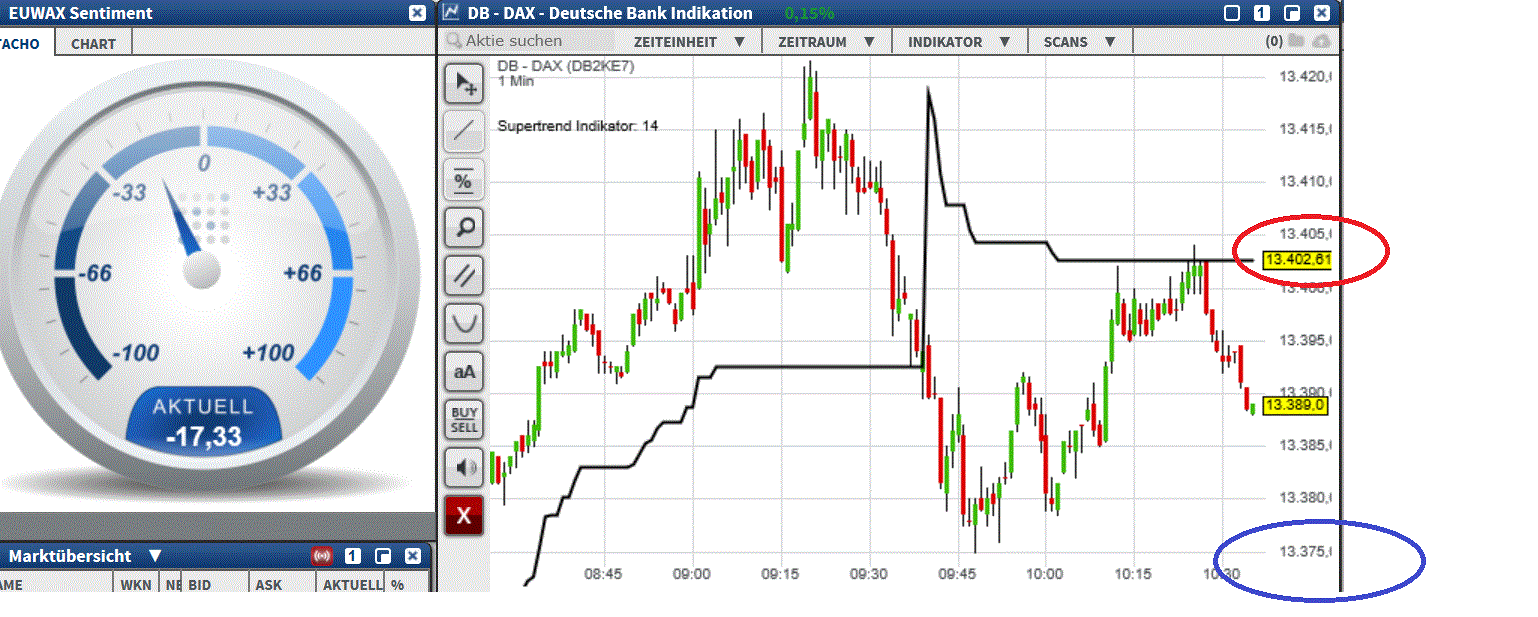Mute chart sound with the speaker icon

click(x=464, y=467)
